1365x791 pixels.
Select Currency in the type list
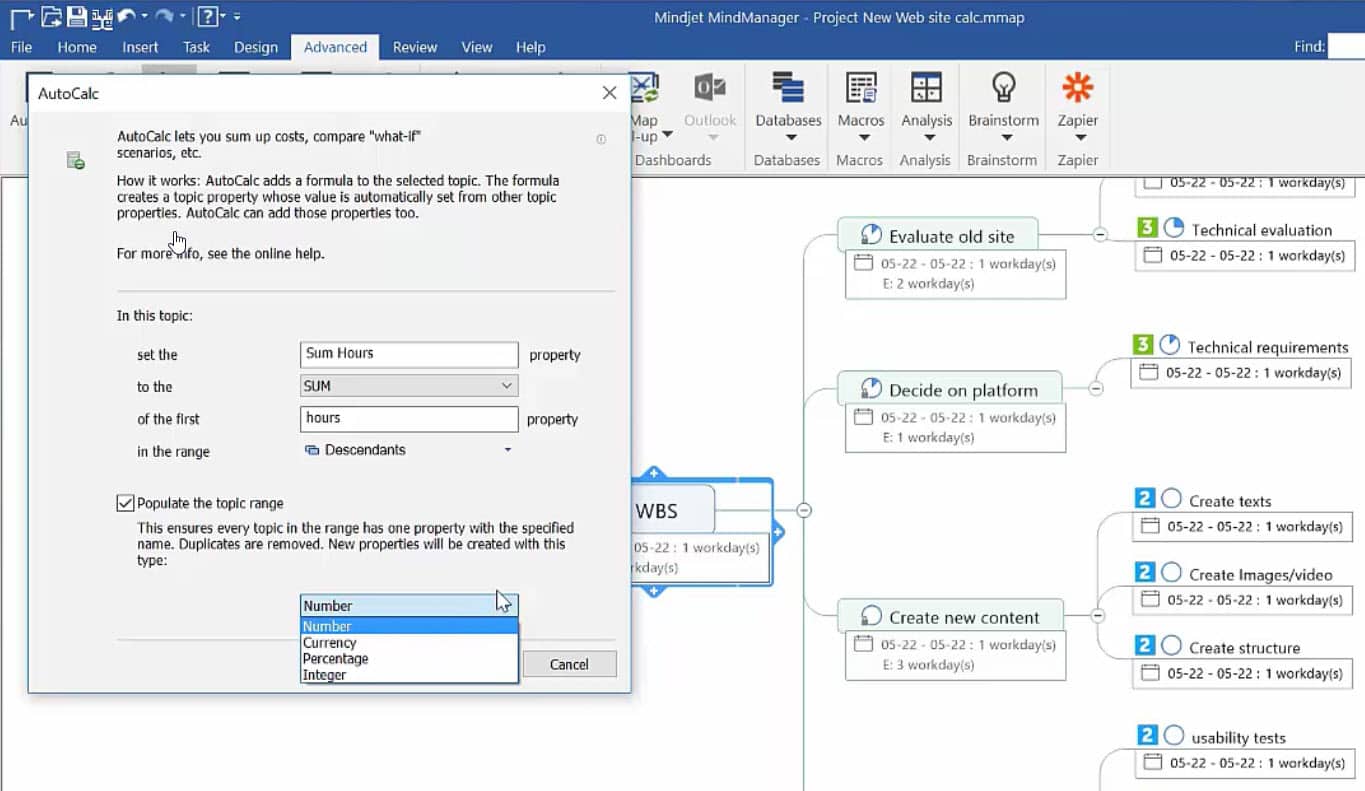(330, 642)
